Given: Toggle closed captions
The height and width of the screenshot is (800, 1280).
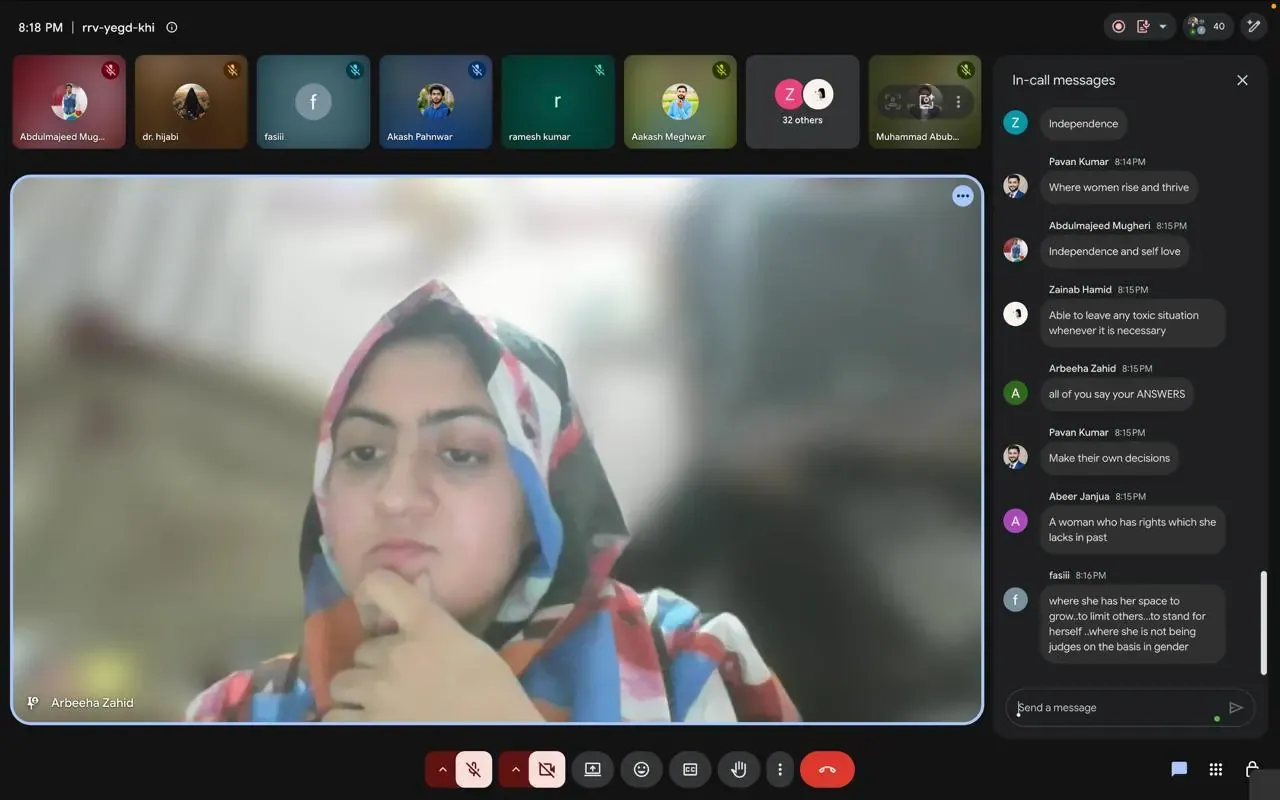Looking at the screenshot, I should click(690, 769).
